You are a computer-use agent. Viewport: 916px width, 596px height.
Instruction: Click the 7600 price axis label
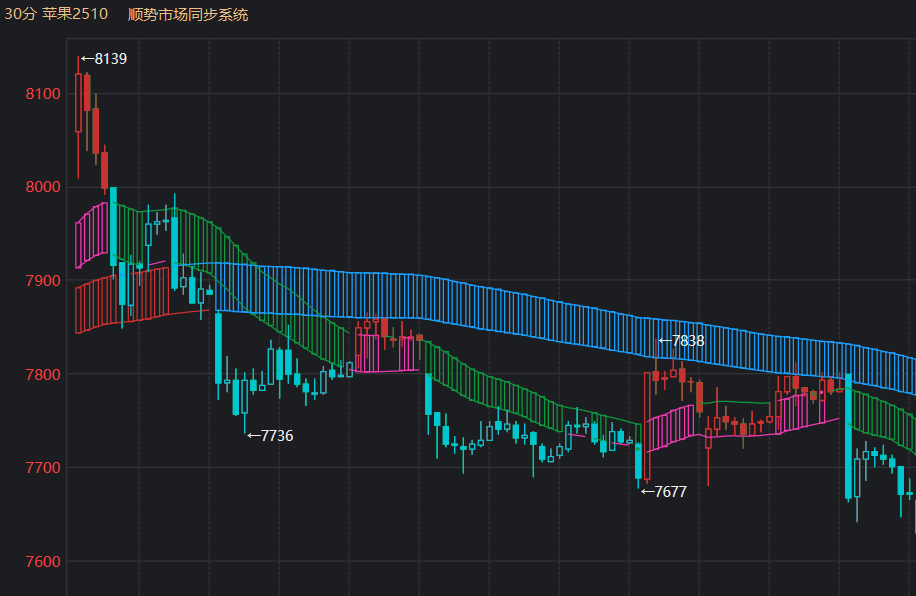tap(43, 562)
